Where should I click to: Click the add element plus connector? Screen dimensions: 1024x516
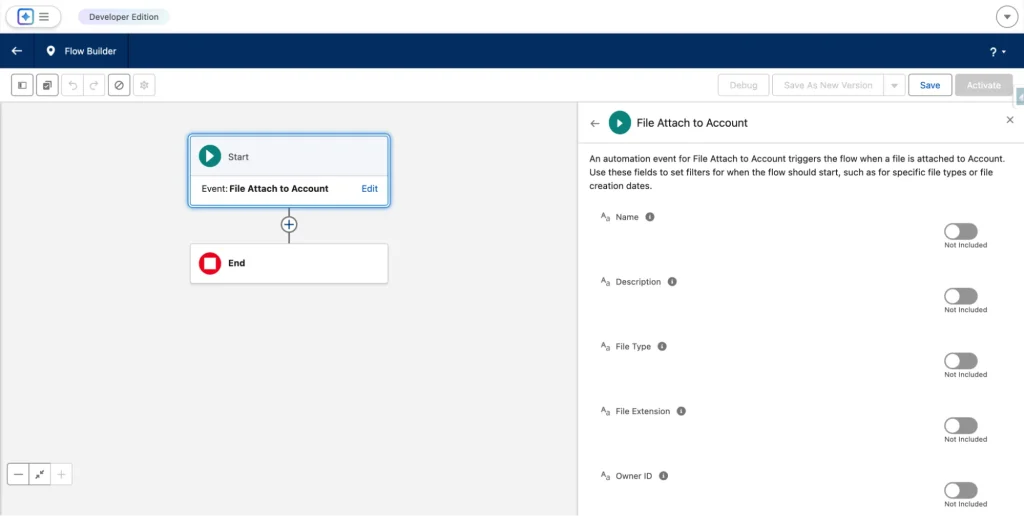pos(289,225)
